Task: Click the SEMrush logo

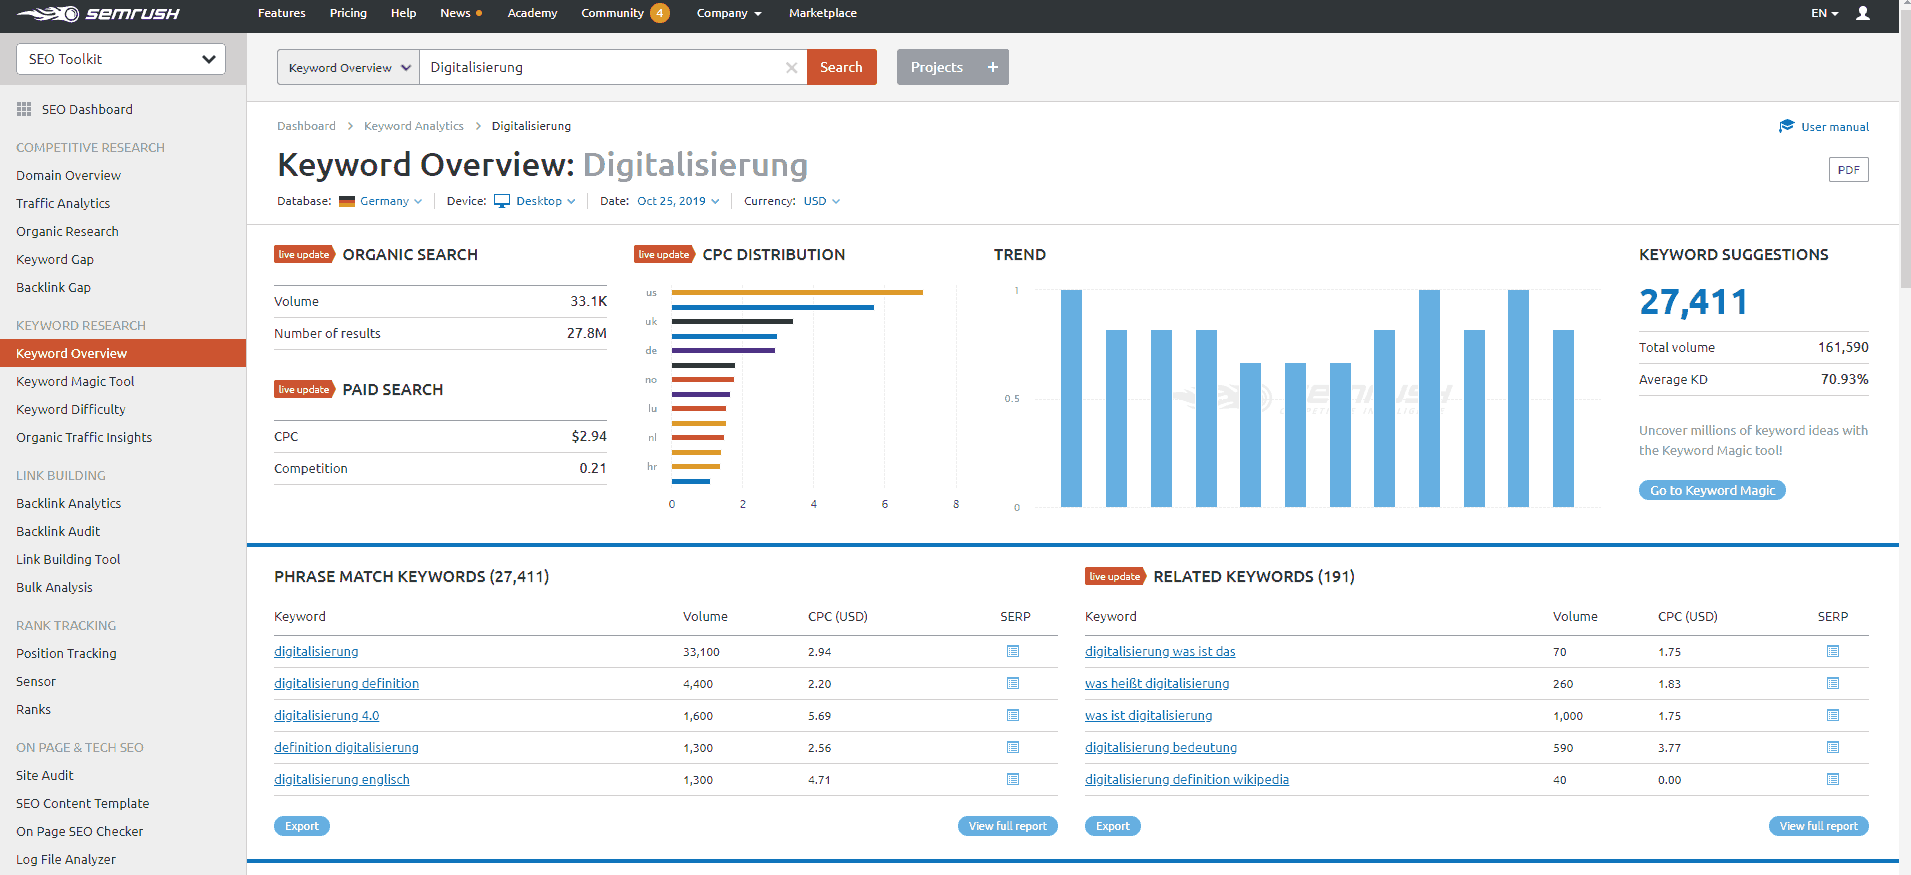Action: (98, 14)
